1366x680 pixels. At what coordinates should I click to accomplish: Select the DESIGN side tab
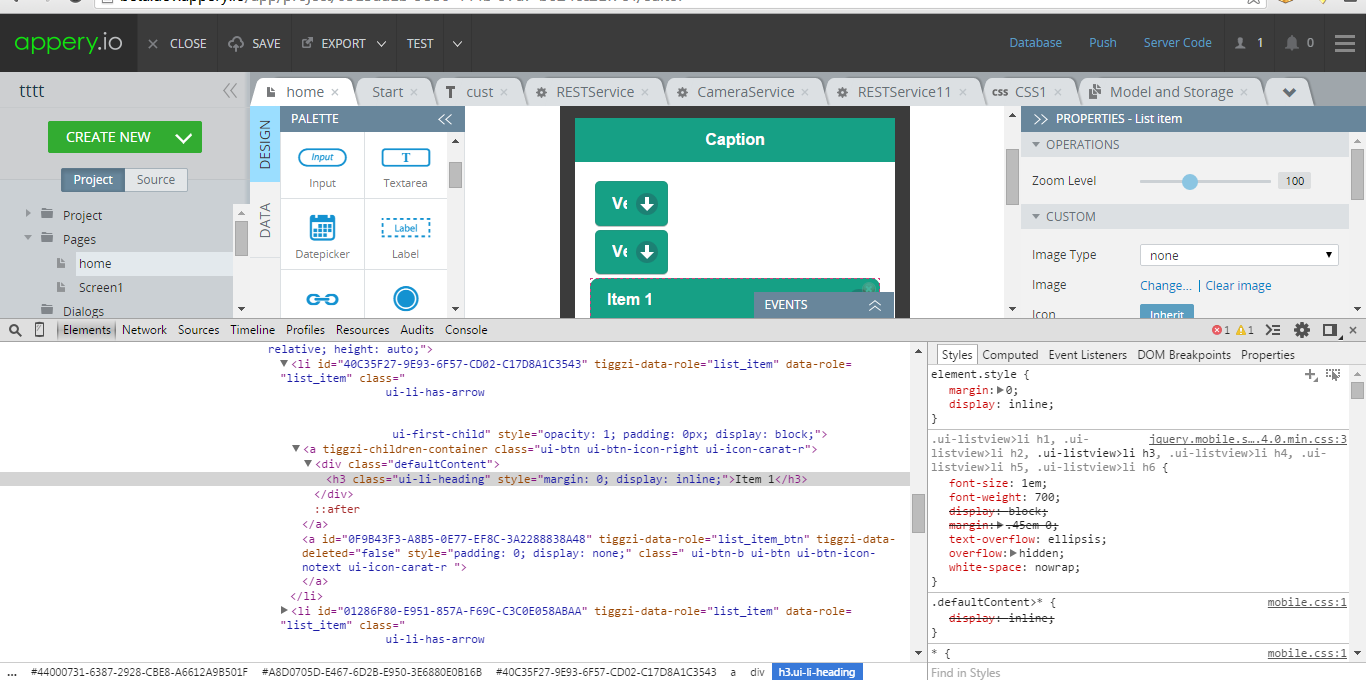pyautogui.click(x=265, y=144)
